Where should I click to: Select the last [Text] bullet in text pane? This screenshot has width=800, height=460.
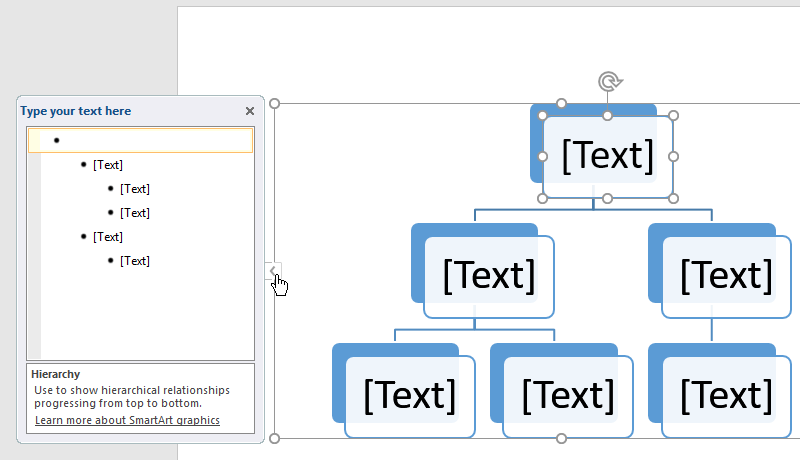[x=134, y=261]
